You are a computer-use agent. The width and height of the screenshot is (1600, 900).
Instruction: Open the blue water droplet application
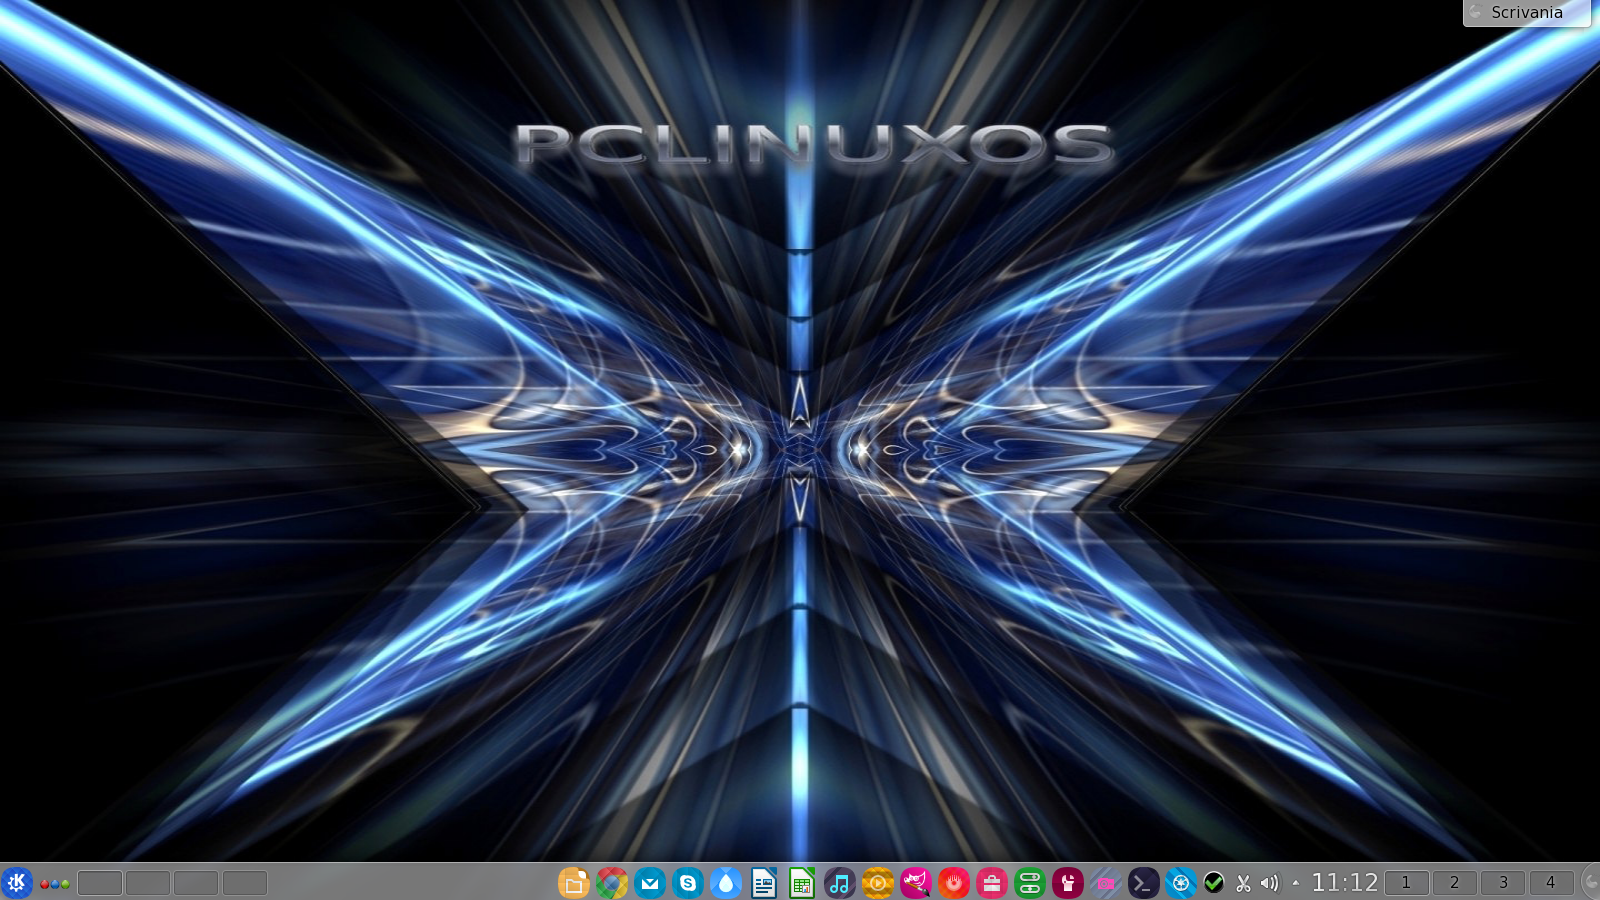726,883
